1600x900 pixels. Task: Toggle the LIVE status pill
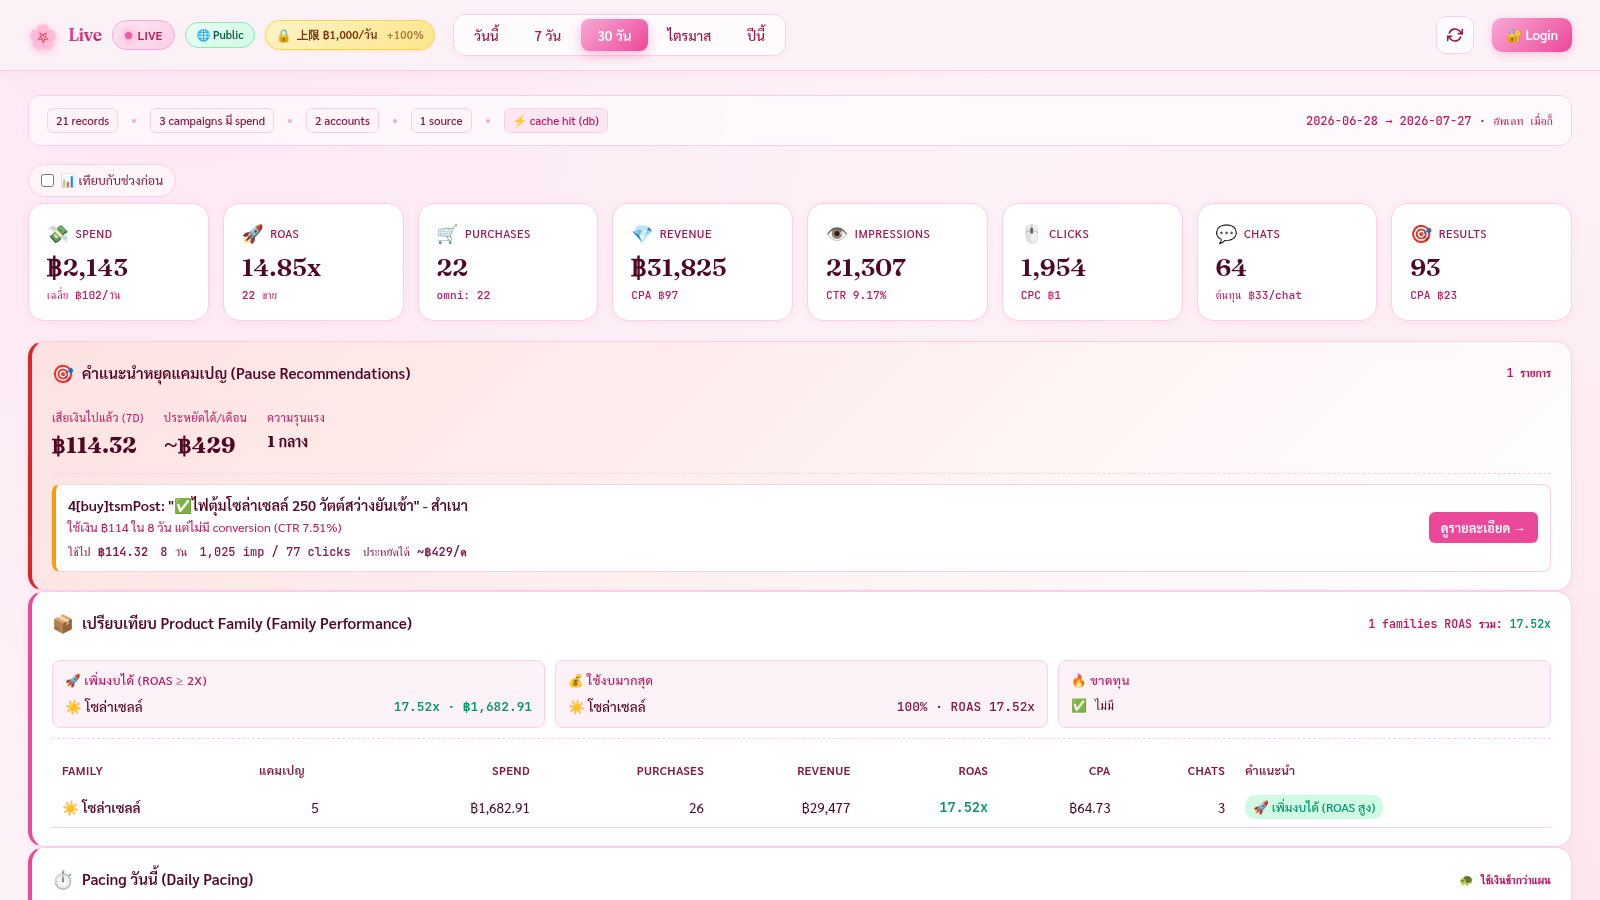pos(143,35)
